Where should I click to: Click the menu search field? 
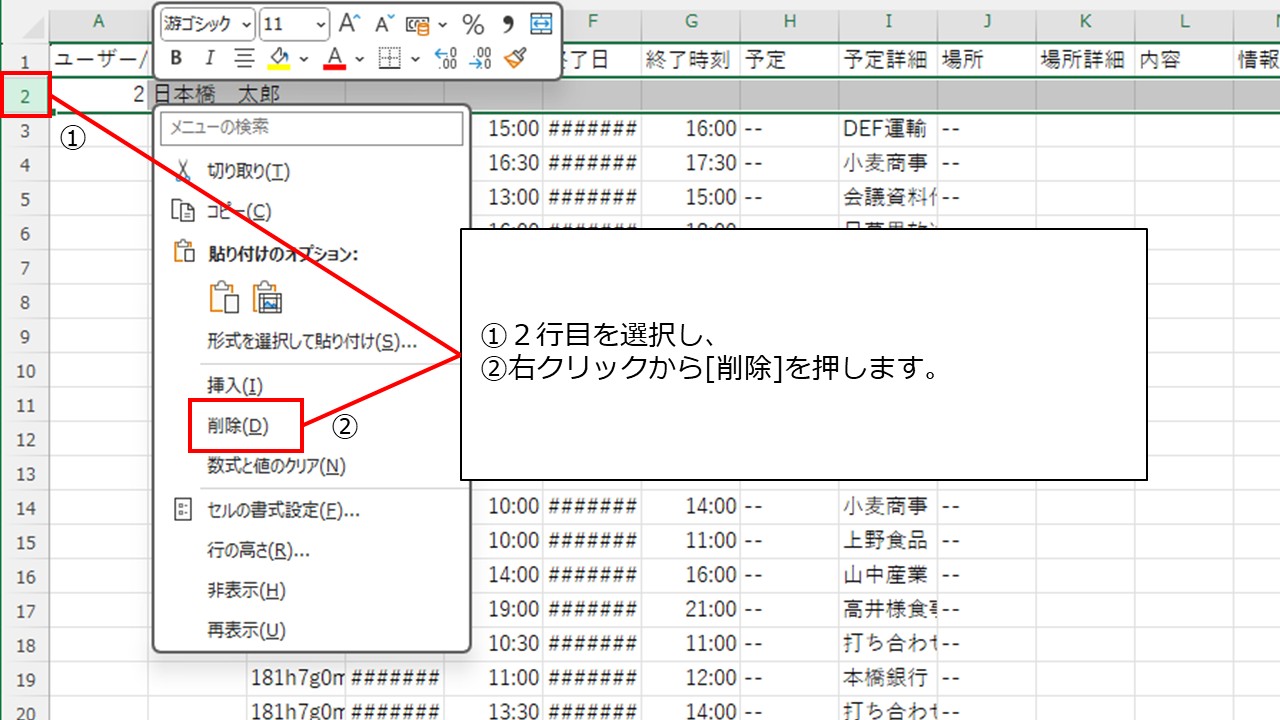(x=311, y=128)
